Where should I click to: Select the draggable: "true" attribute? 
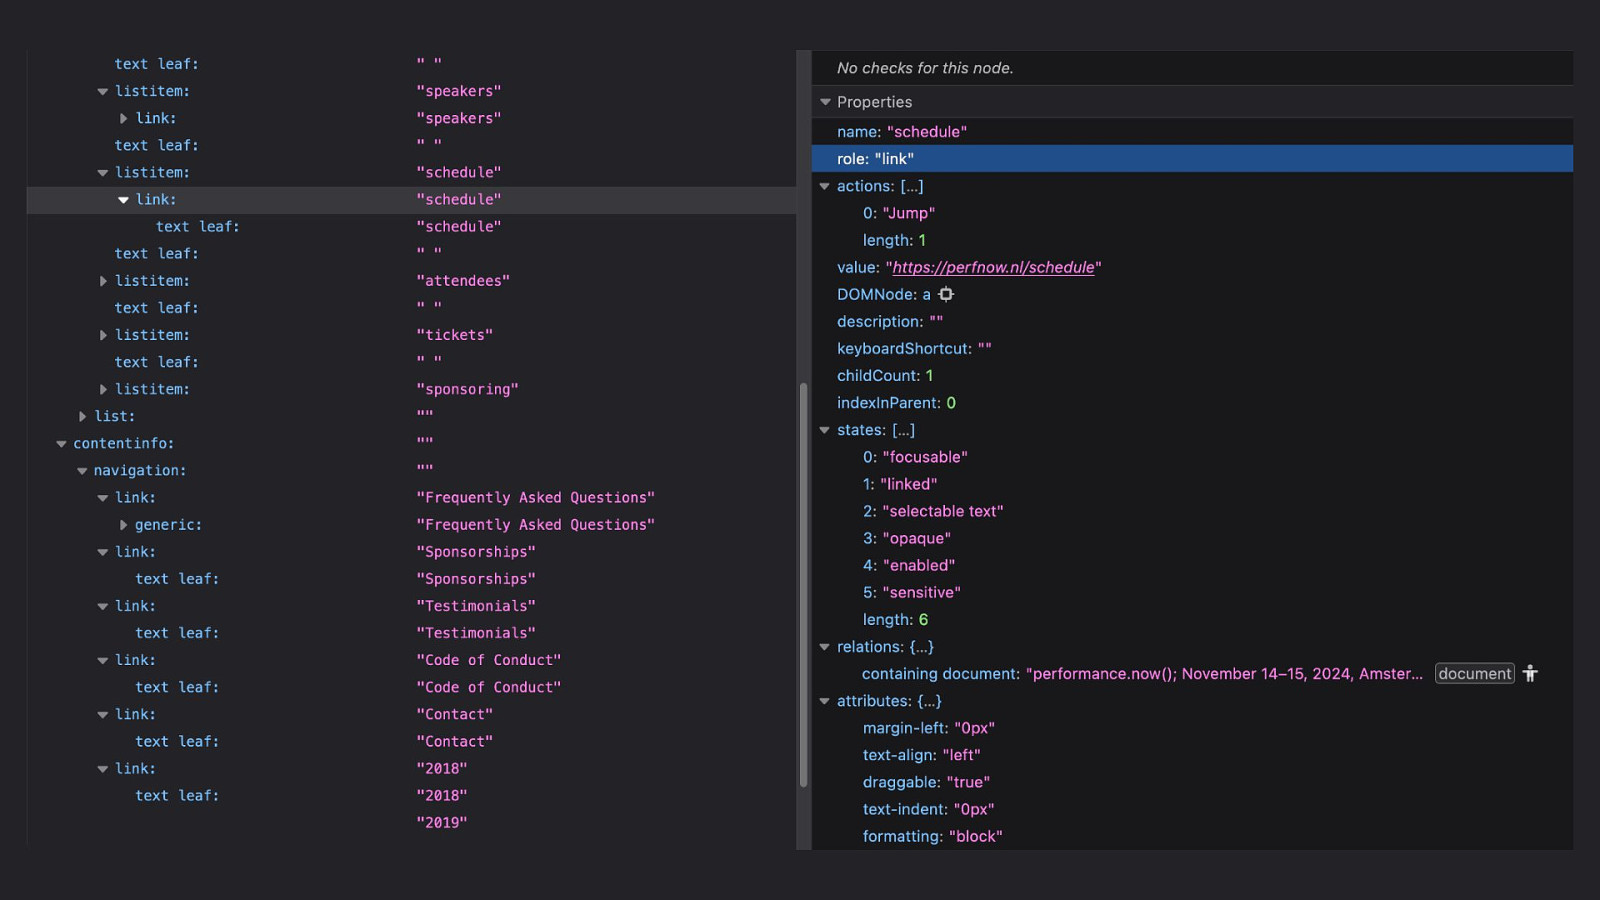[1192, 782]
